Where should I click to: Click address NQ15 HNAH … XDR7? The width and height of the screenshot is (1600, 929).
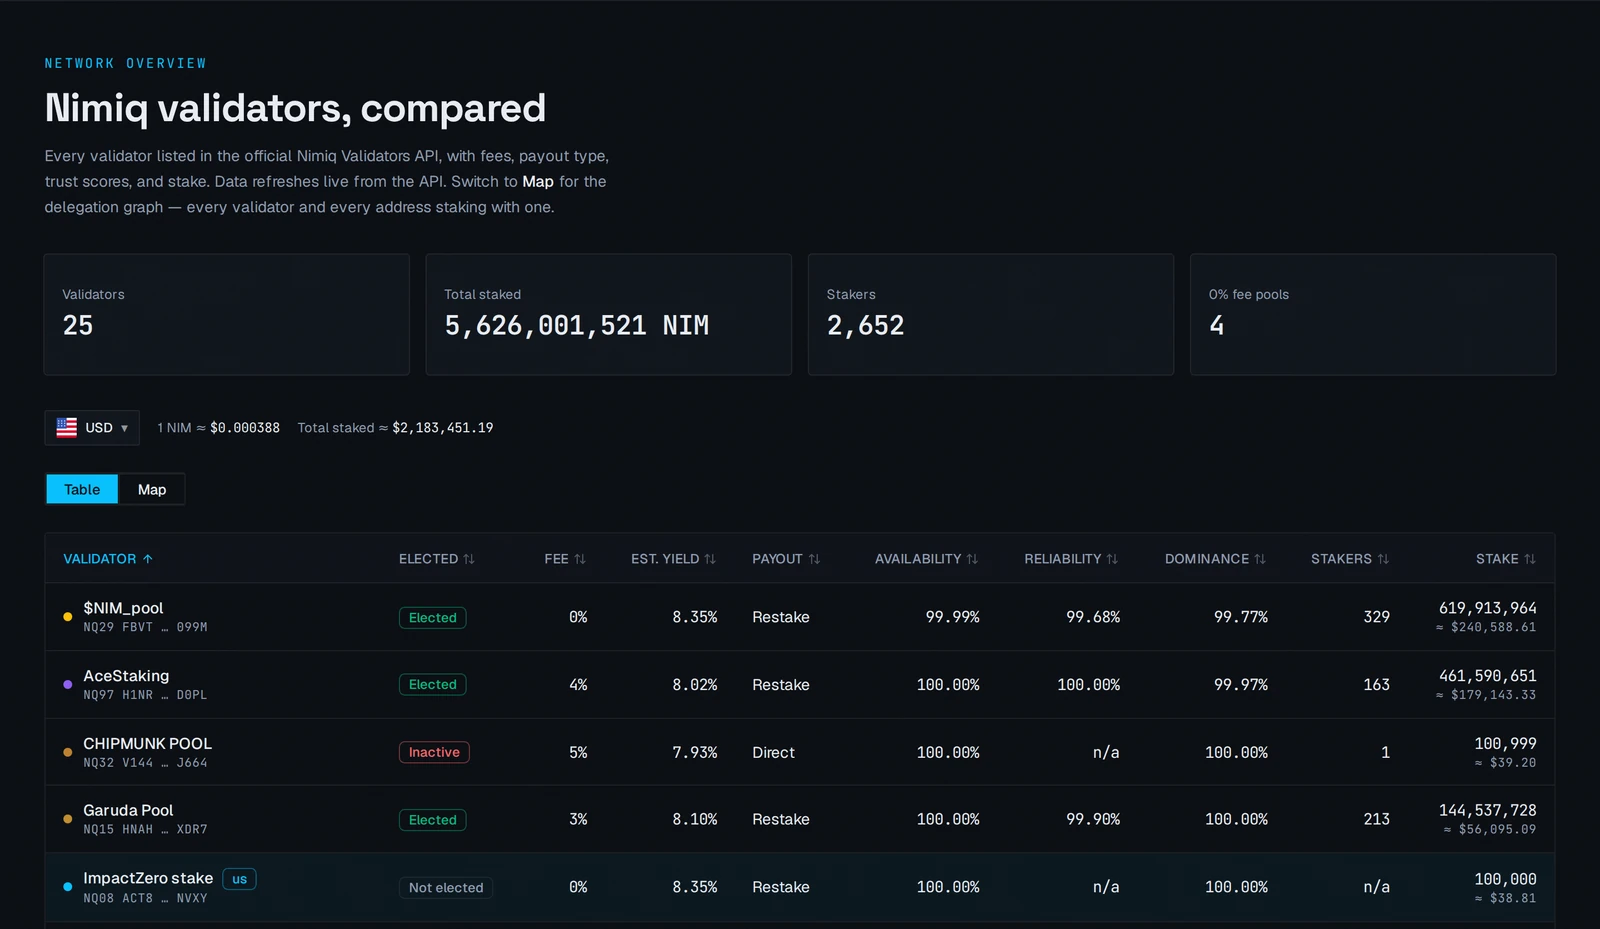click(x=145, y=830)
